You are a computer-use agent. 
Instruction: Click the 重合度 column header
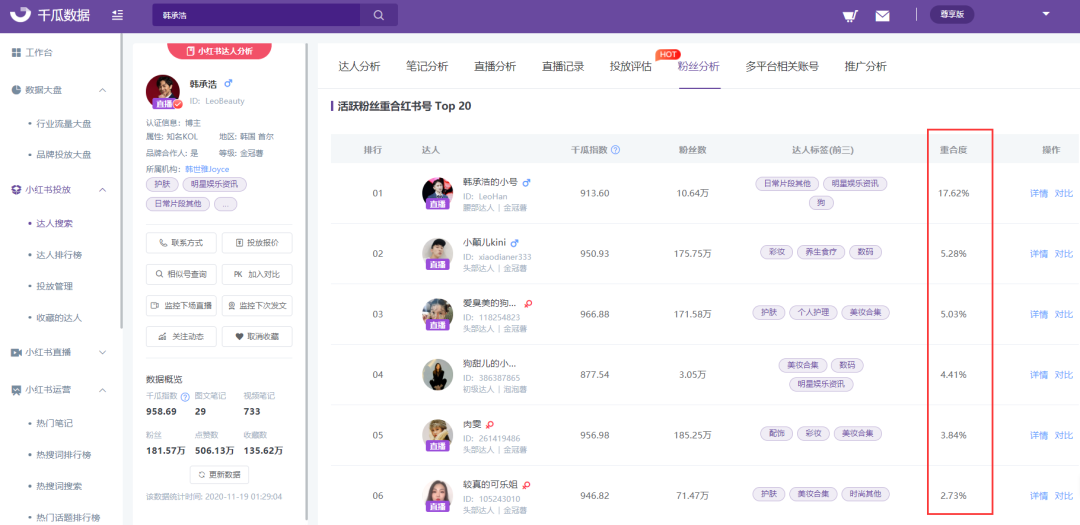(954, 150)
